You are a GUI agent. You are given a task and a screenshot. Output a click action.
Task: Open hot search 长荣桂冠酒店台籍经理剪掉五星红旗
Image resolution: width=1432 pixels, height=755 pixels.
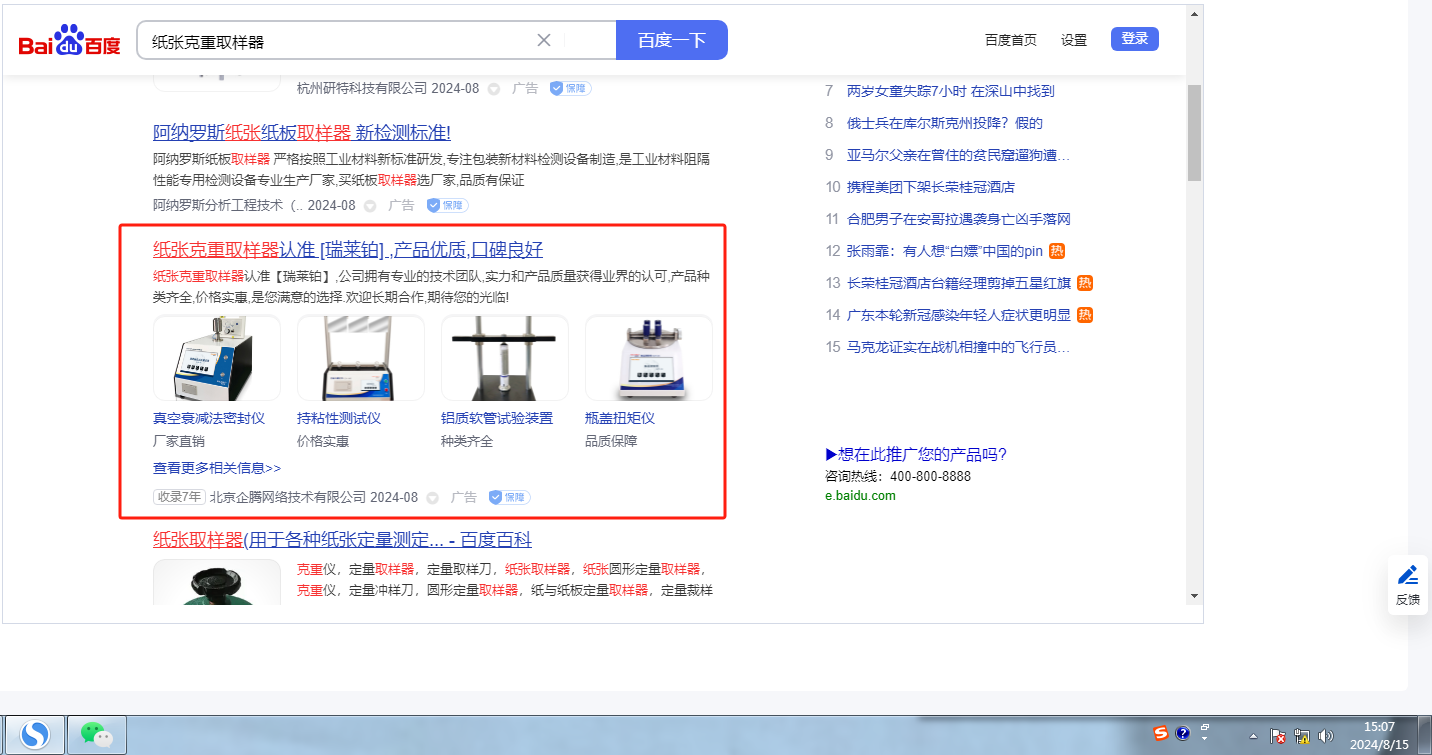click(x=959, y=283)
